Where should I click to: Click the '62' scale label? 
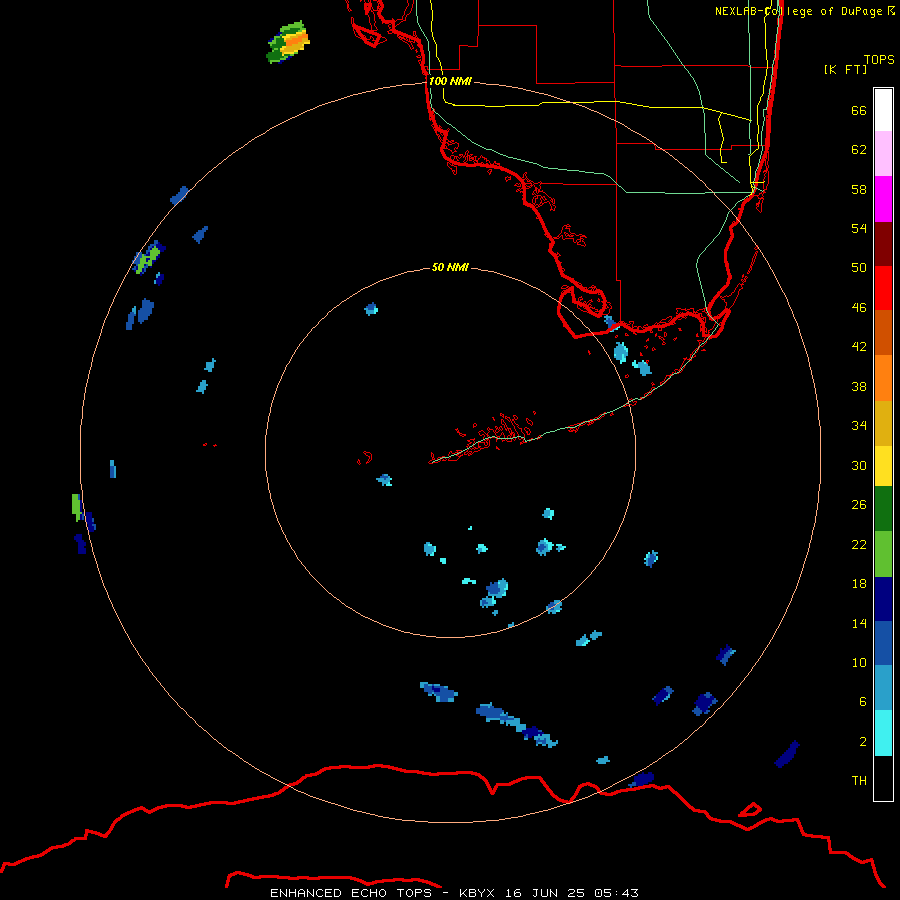pos(859,150)
